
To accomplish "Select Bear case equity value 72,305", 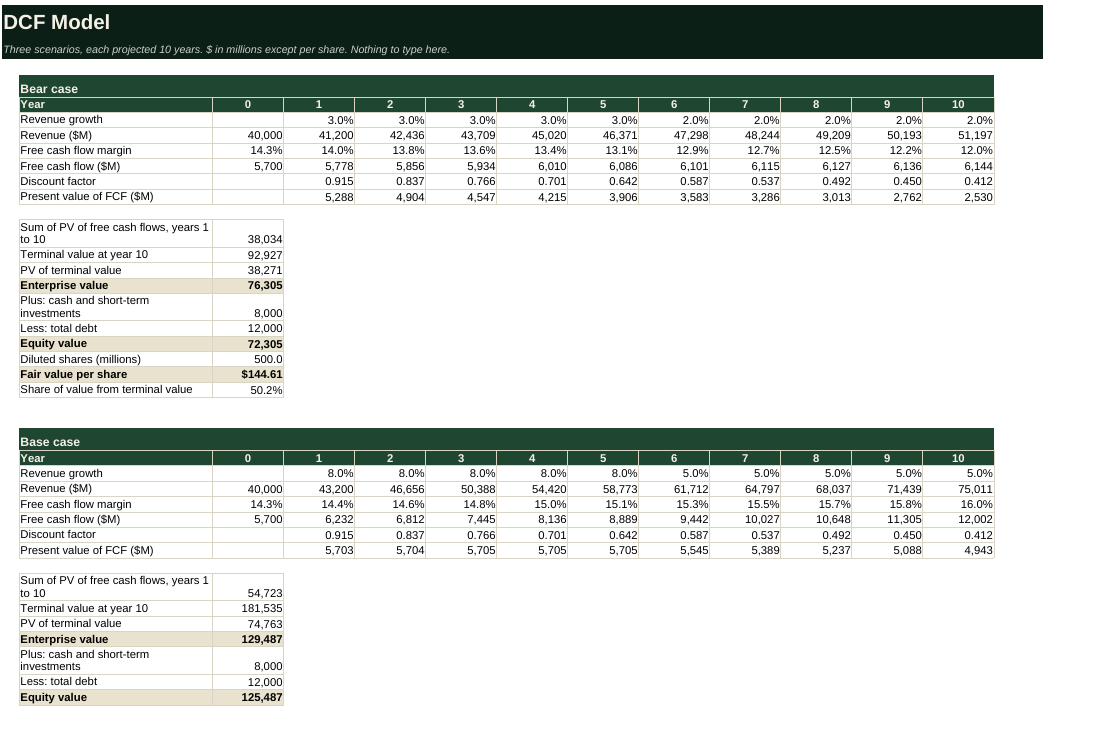I will coord(248,344).
